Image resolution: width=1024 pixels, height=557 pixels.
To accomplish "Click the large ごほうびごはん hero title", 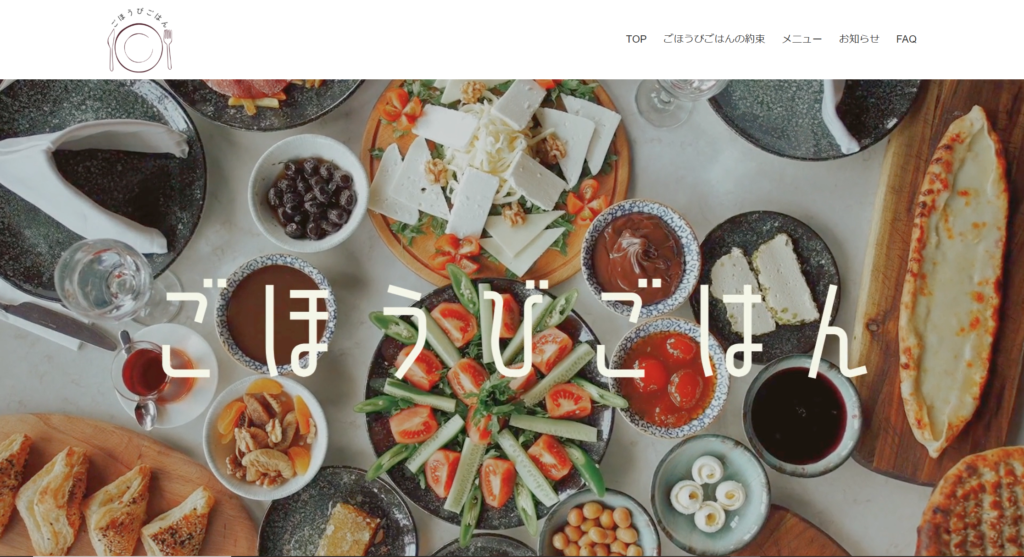I will click(x=514, y=334).
